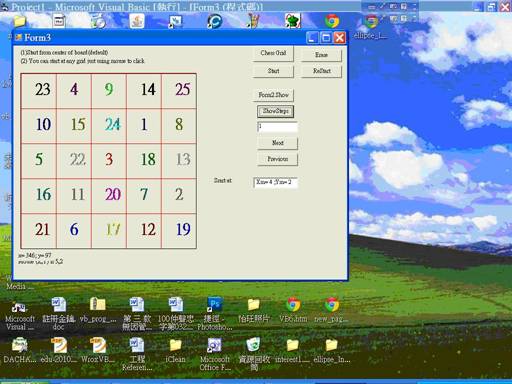Click the ShowSteps button
The image size is (512, 384).
point(275,111)
